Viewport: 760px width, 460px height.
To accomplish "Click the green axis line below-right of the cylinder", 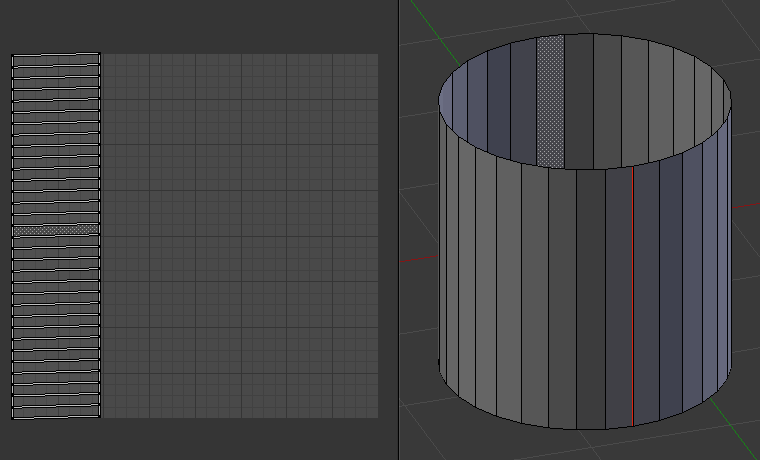I will tap(728, 420).
